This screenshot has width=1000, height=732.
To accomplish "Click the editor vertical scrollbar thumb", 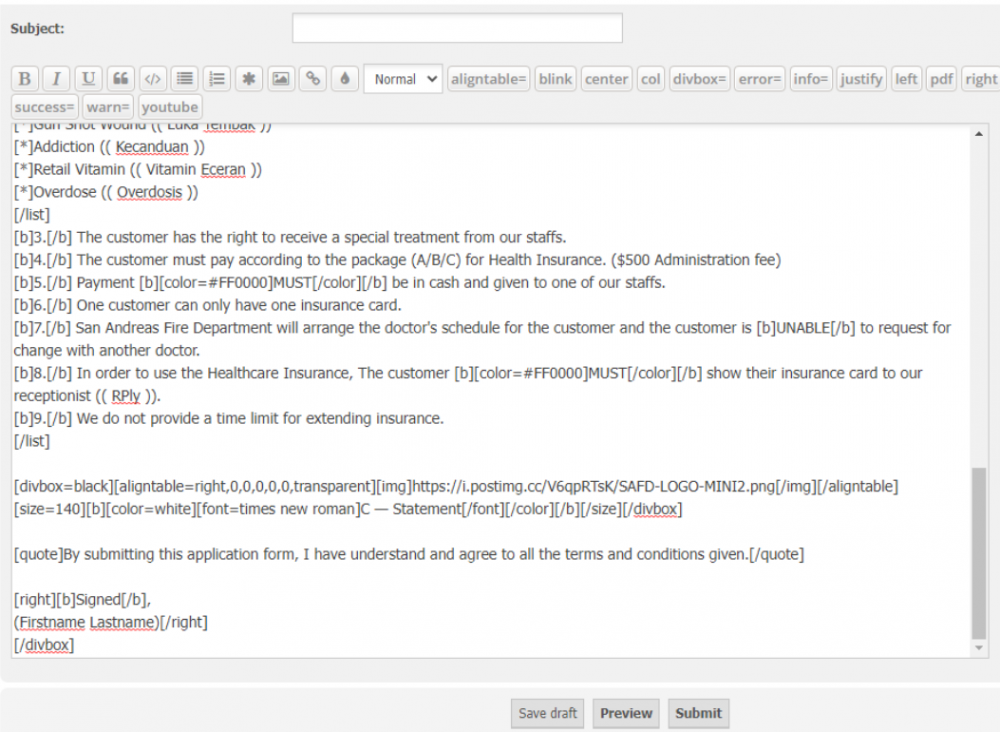I will click(x=978, y=553).
